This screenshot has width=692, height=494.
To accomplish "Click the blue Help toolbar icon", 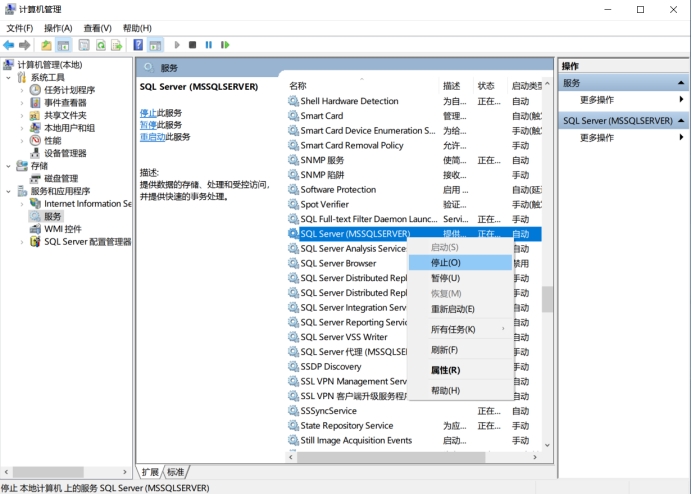I will (x=138, y=45).
